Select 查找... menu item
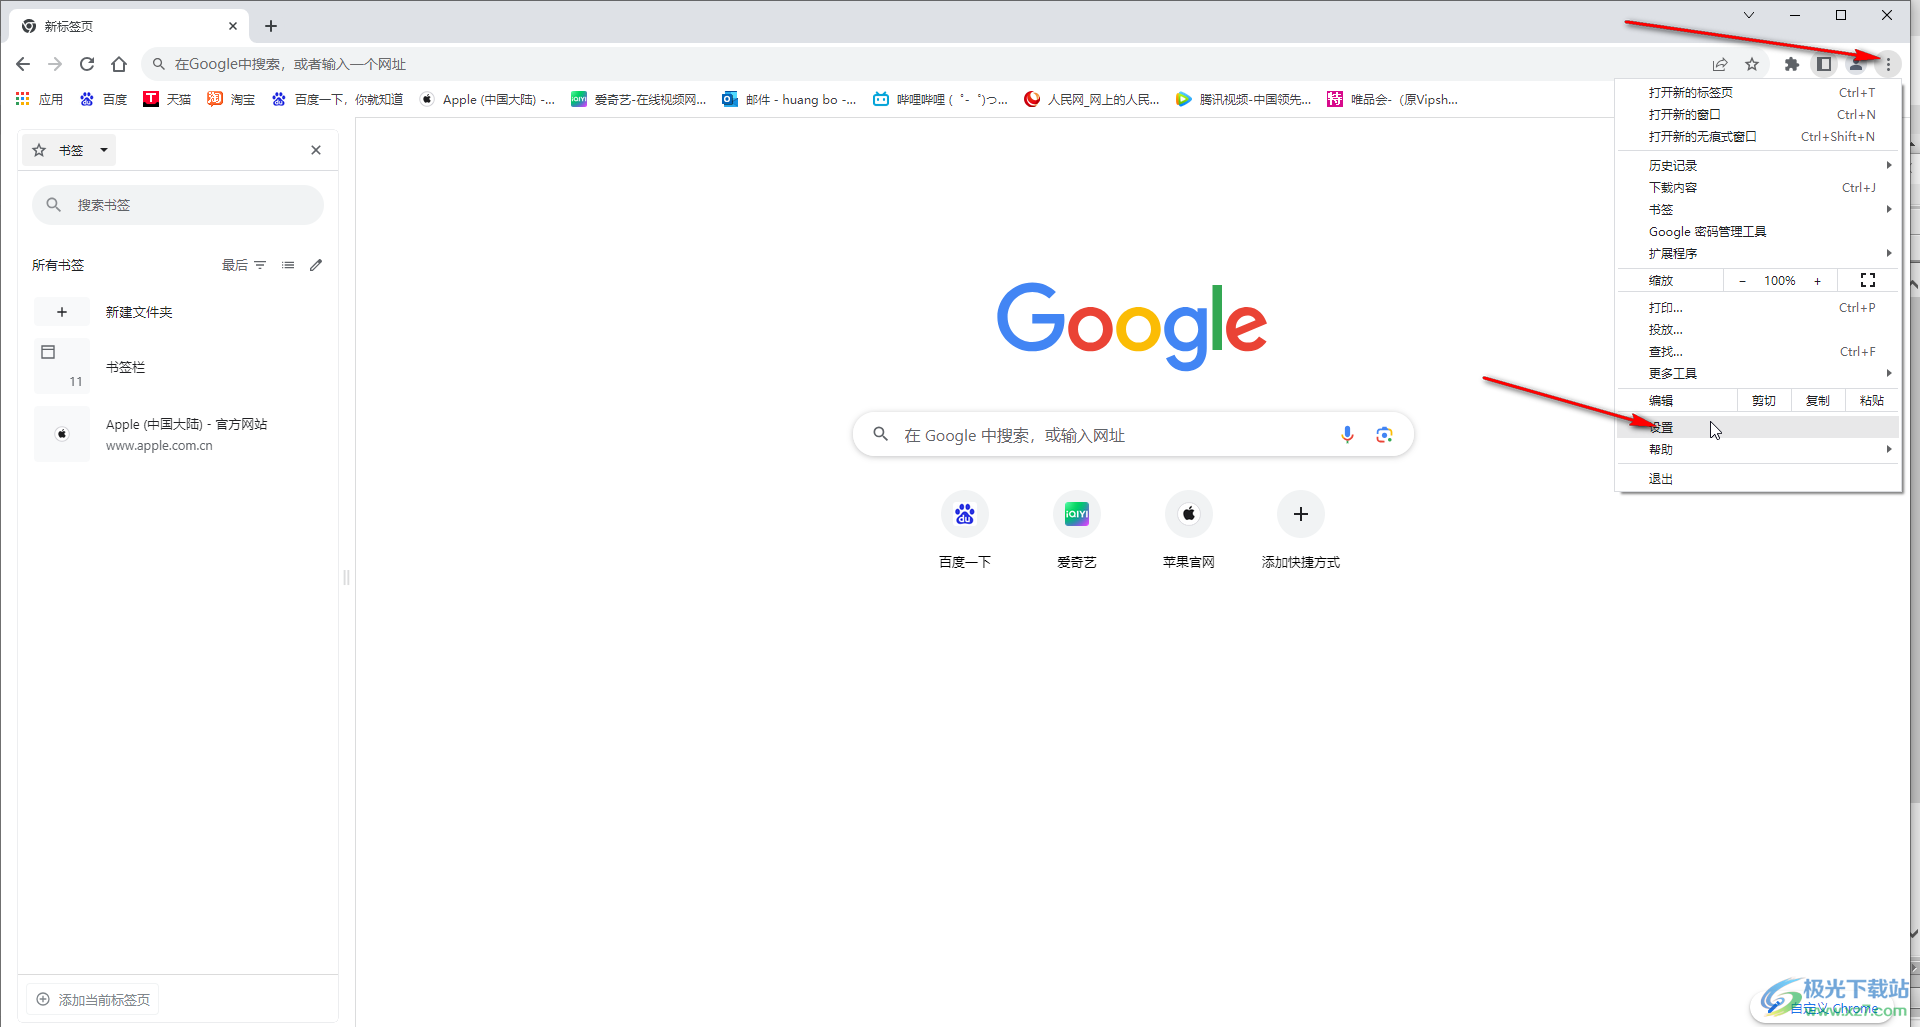The image size is (1920, 1027). coord(1759,351)
